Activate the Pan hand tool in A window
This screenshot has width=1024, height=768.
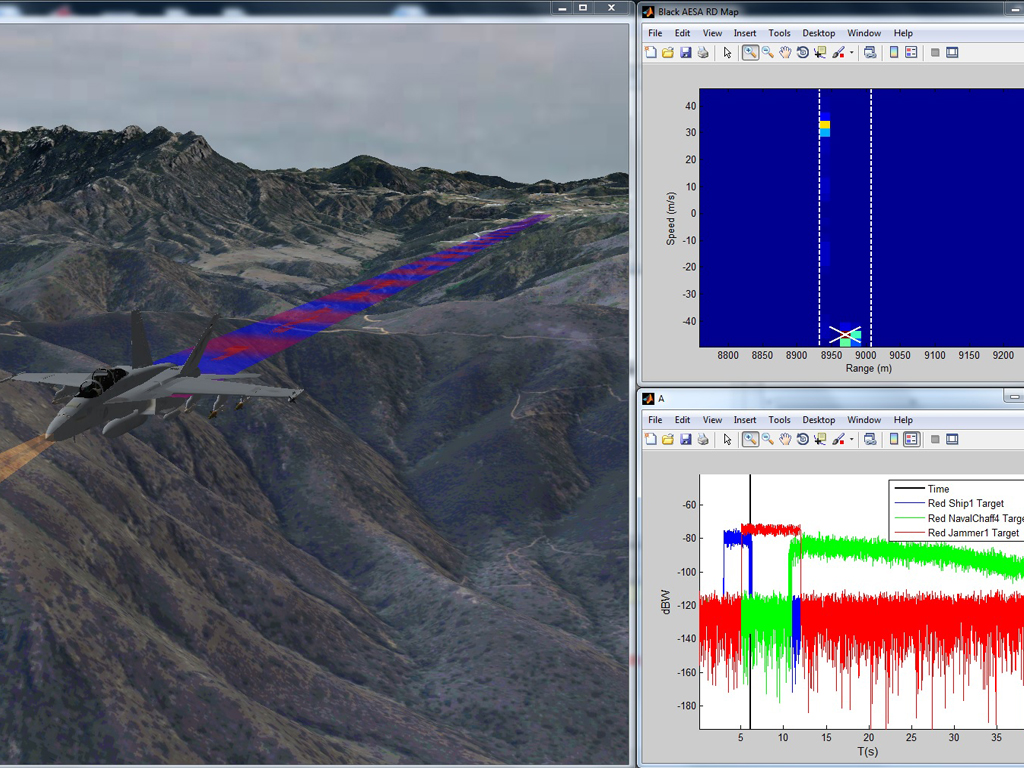(x=785, y=439)
